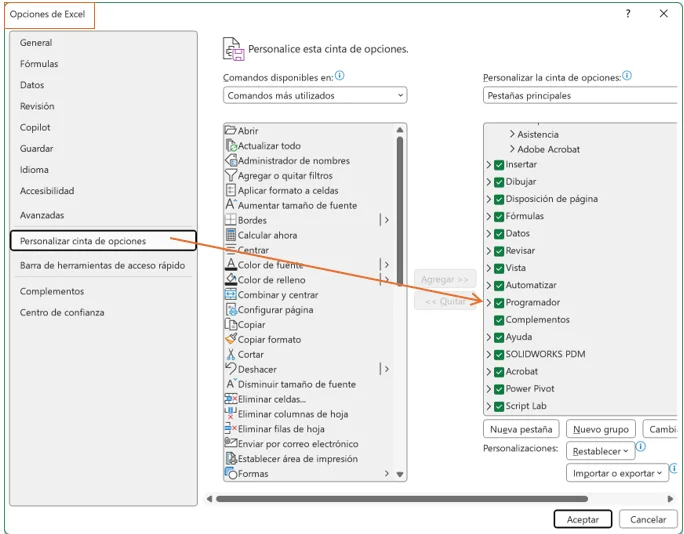Click info icon beside Comandos disponibles en
The image size is (684, 534).
pos(339,76)
